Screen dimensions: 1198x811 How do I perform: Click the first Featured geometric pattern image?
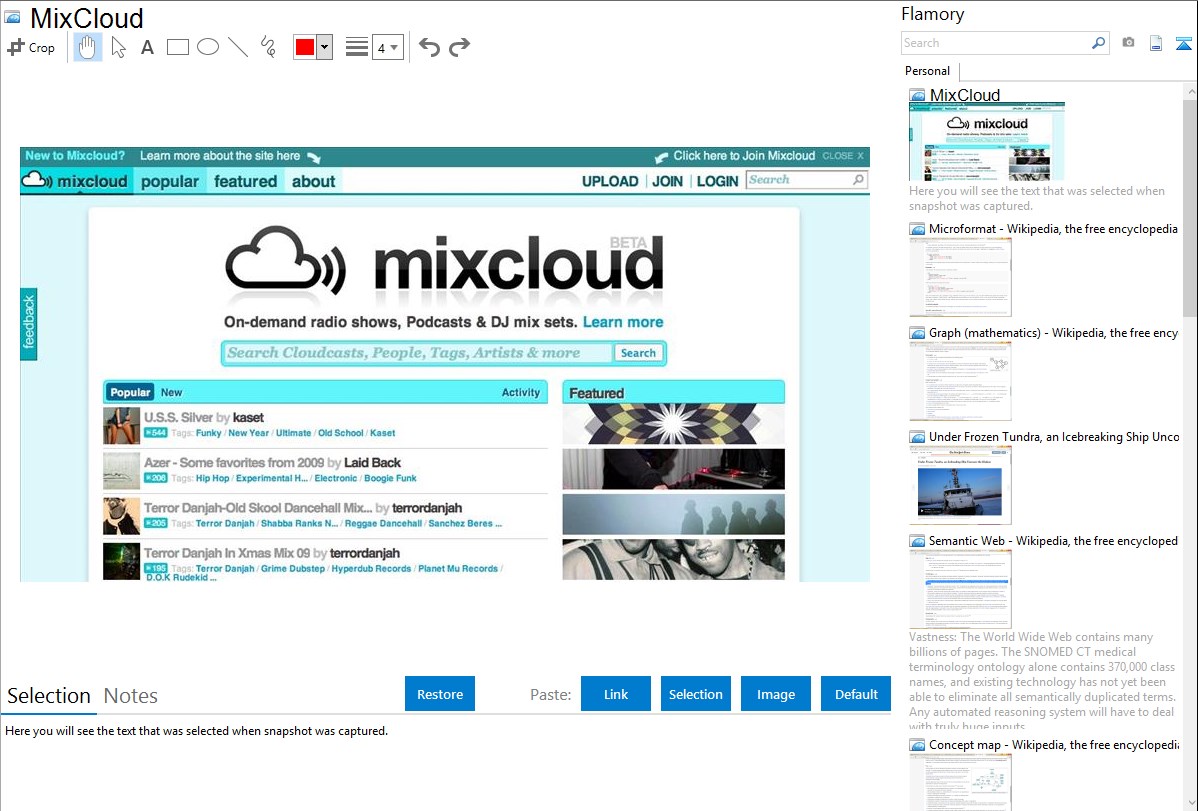(673, 424)
